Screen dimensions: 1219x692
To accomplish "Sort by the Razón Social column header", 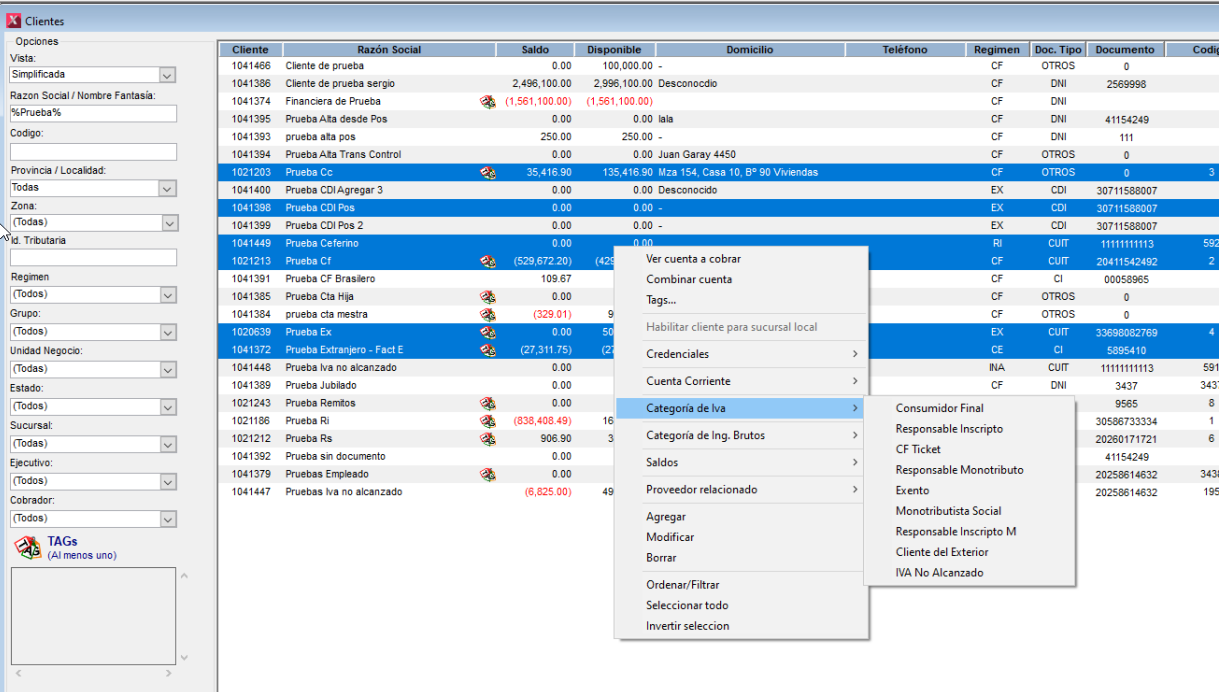I will pos(389,50).
